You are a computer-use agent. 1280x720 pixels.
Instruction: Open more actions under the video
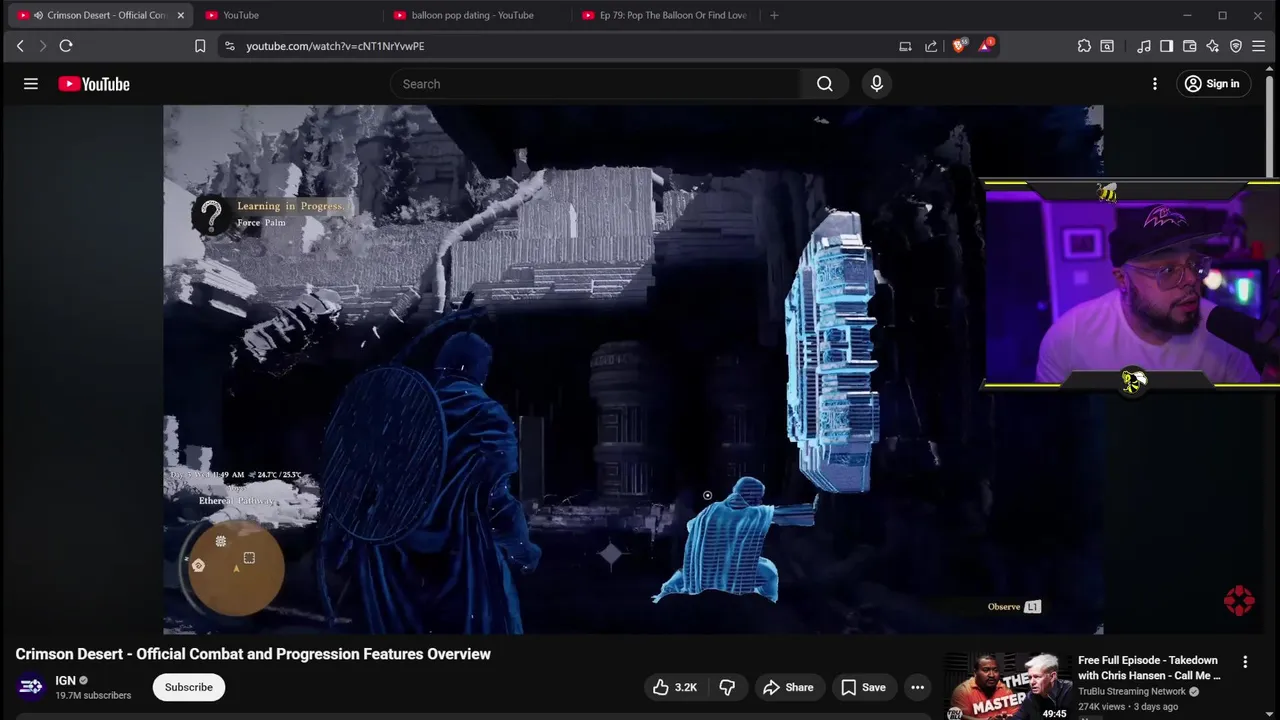pyautogui.click(x=917, y=687)
